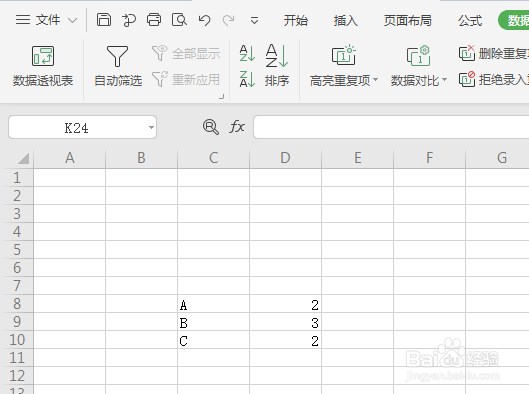Select column E header

(x=358, y=158)
